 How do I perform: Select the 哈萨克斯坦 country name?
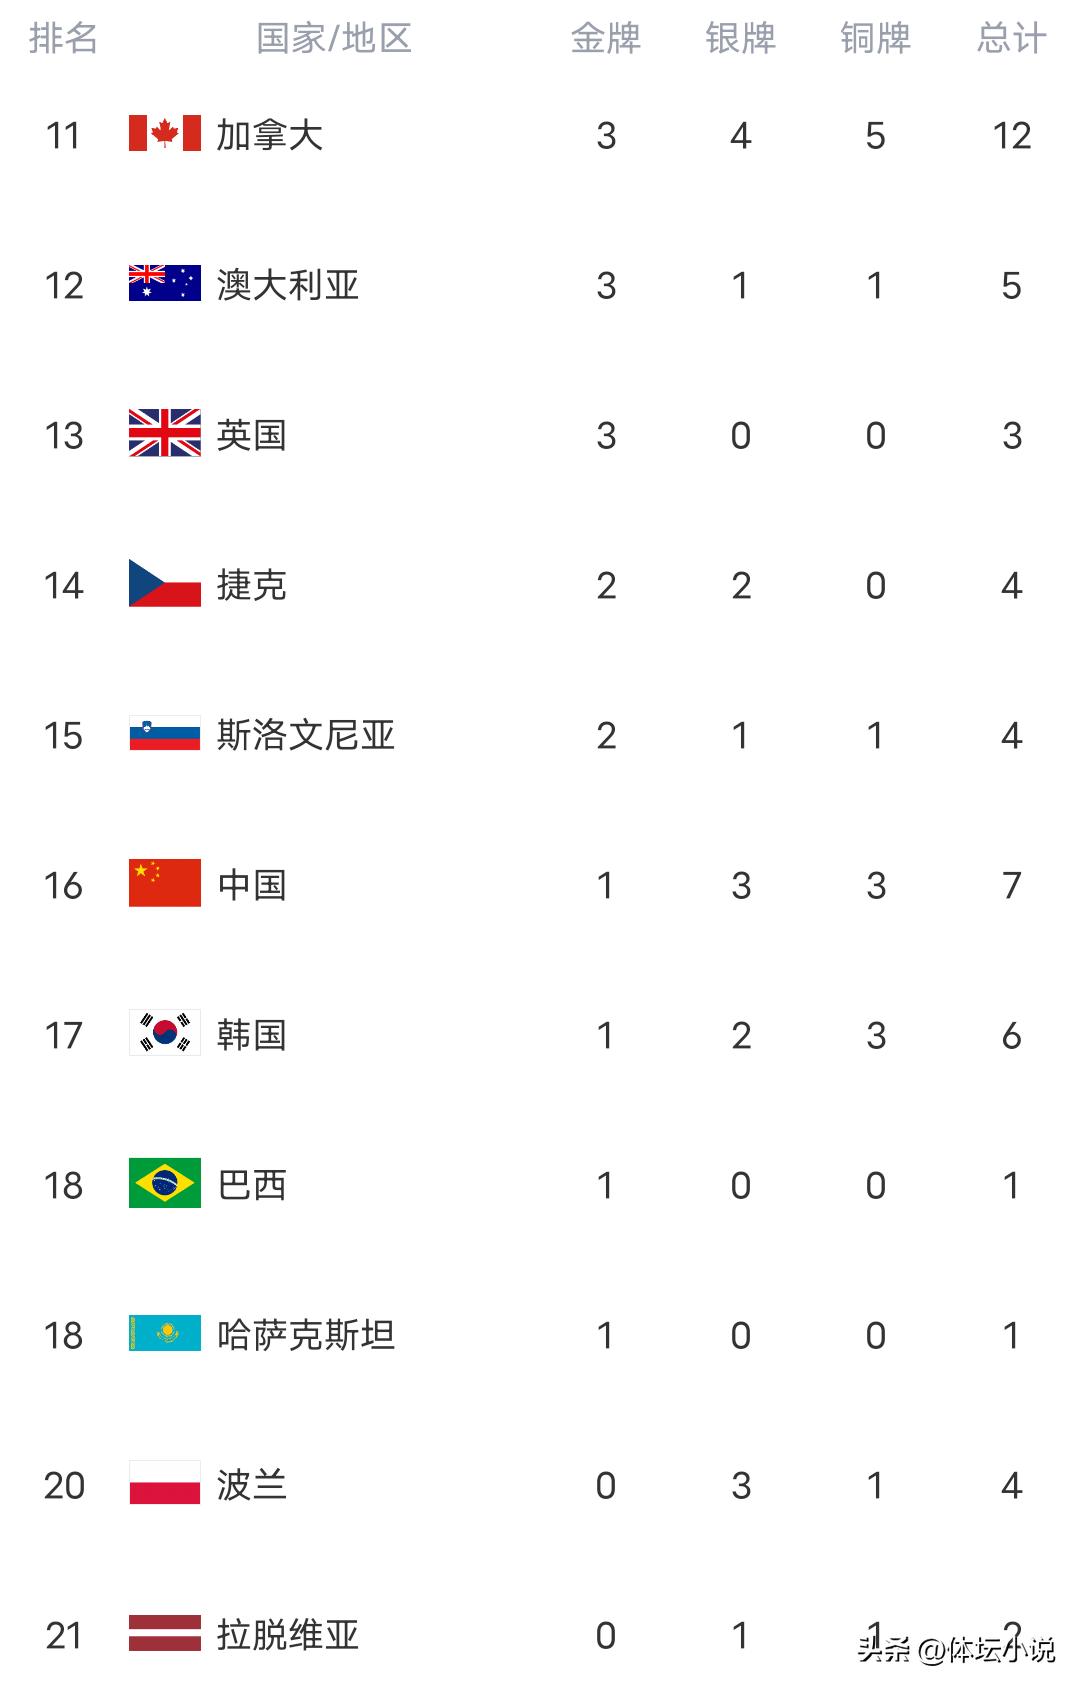click(306, 1335)
